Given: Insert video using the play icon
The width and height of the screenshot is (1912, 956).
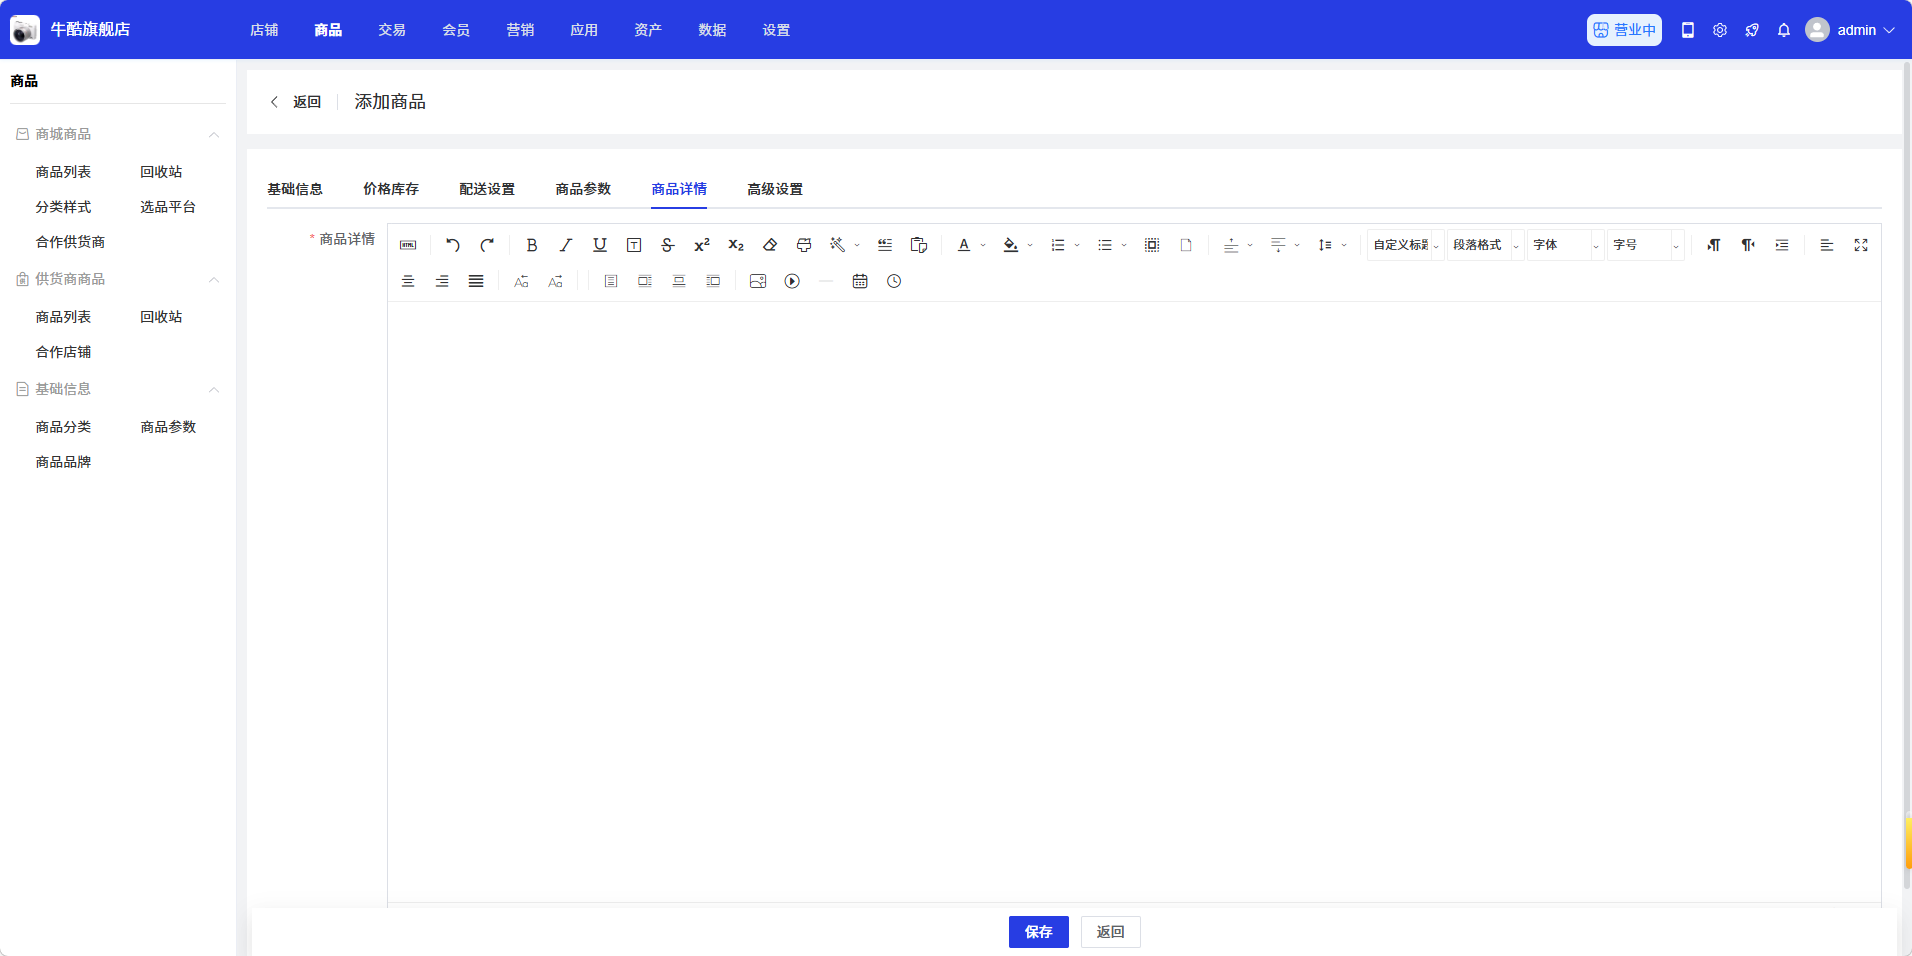Looking at the screenshot, I should (x=792, y=282).
